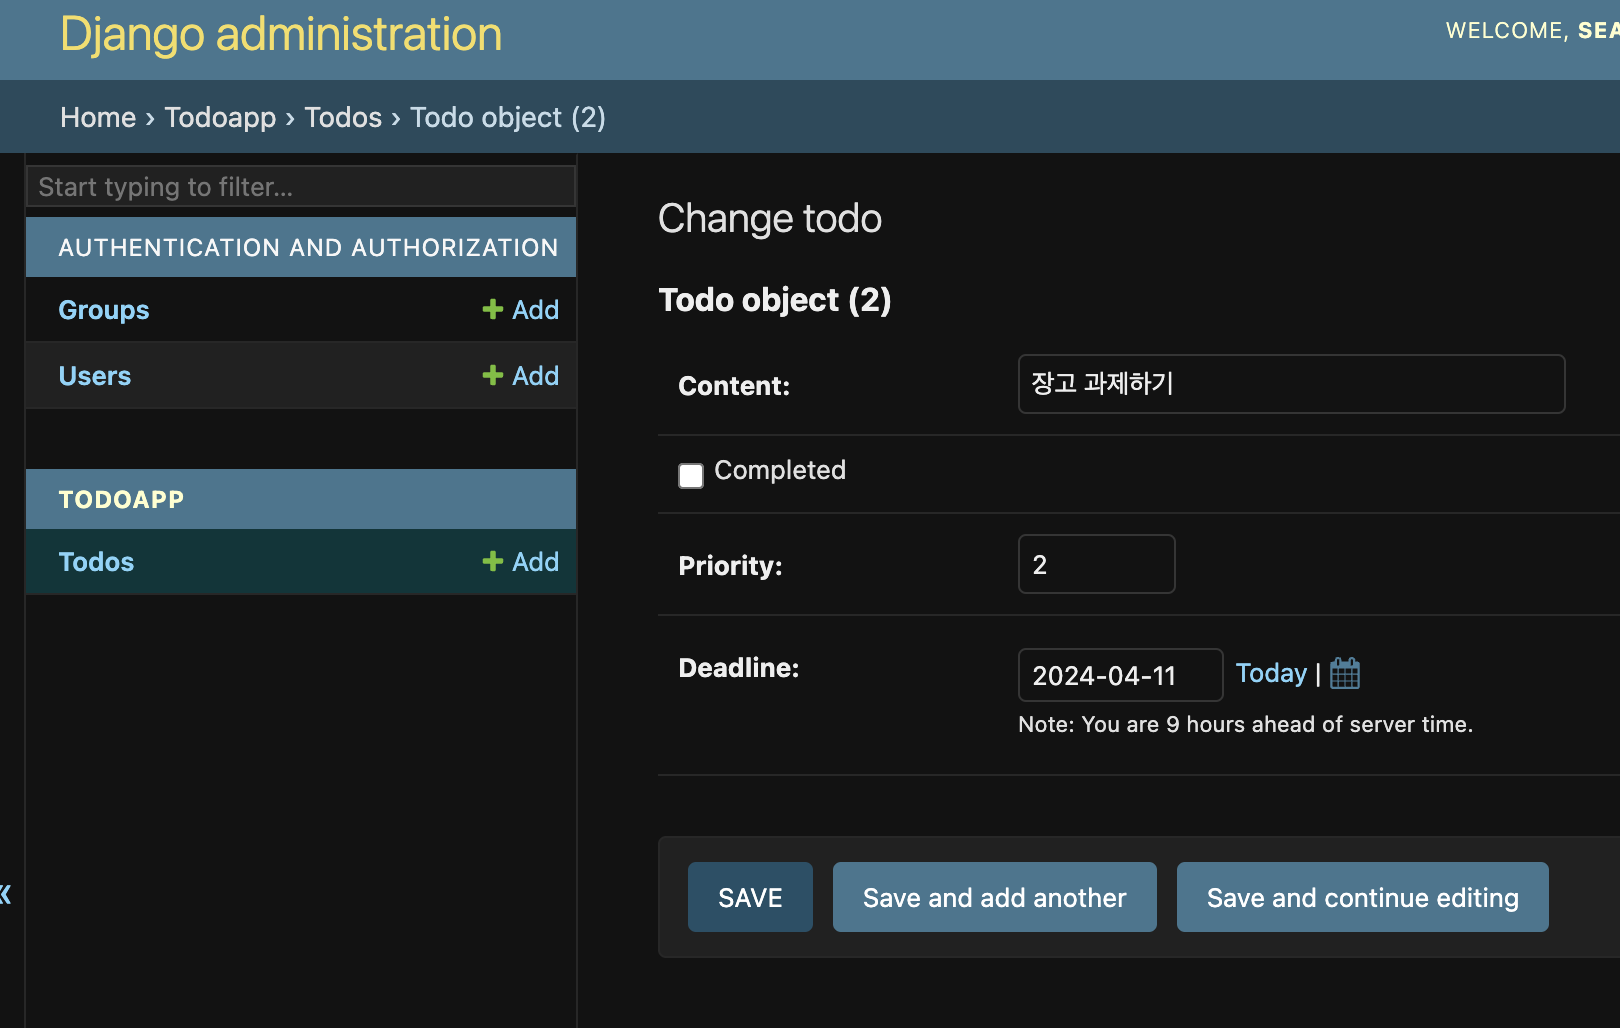The image size is (1620, 1028).
Task: Click the Content field label
Action: pos(734,386)
